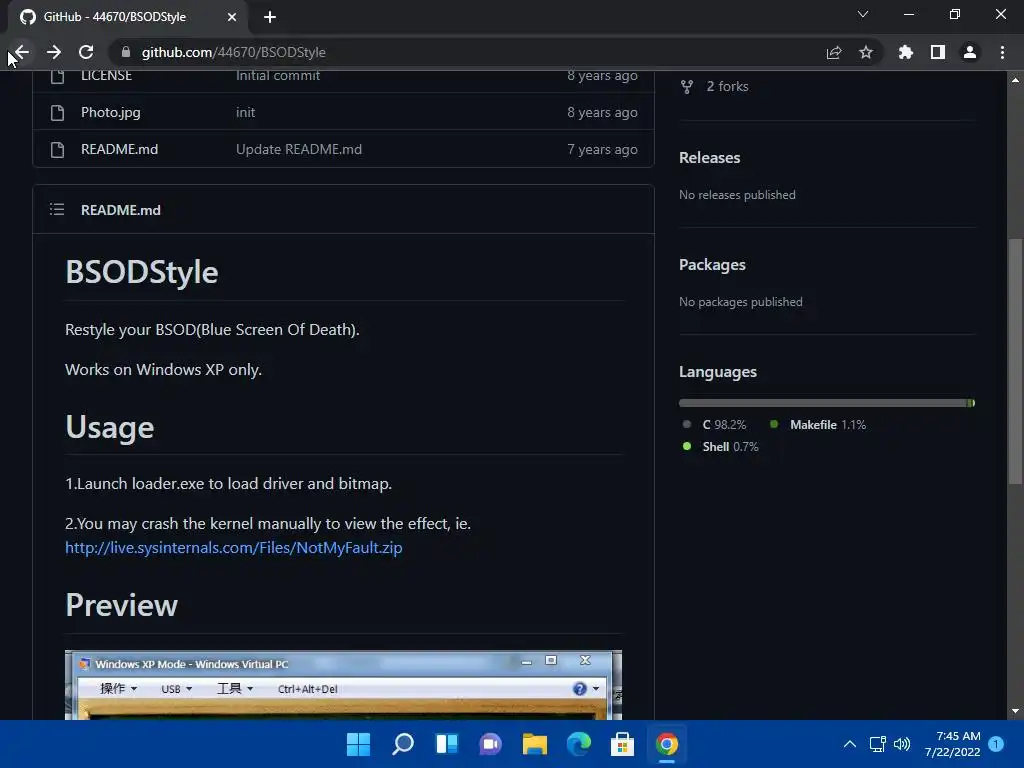Open the Windows XP Mode preview image
The image size is (1024, 768).
pyautogui.click(x=344, y=685)
